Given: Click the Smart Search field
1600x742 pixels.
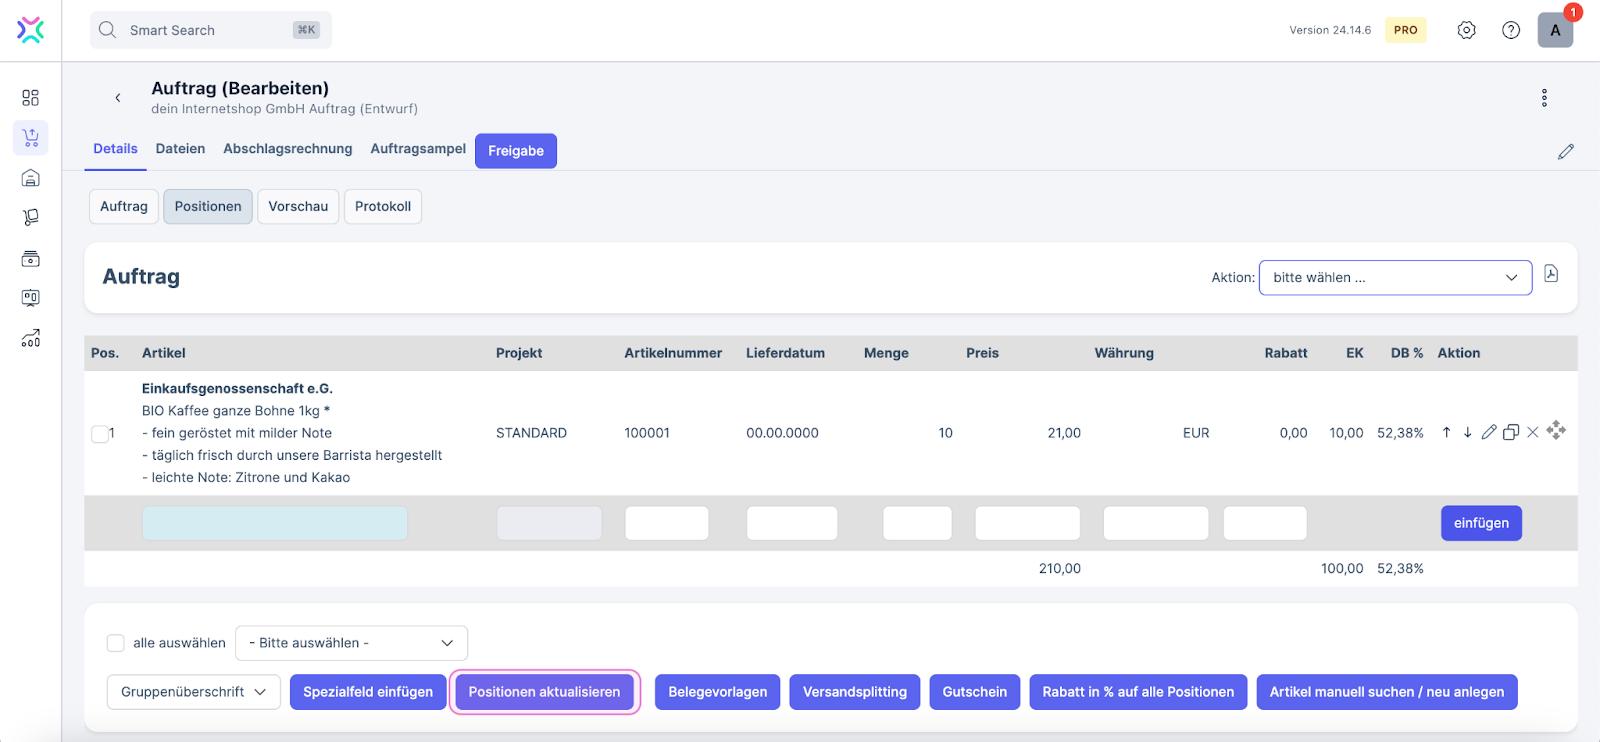Looking at the screenshot, I should [x=211, y=30].
